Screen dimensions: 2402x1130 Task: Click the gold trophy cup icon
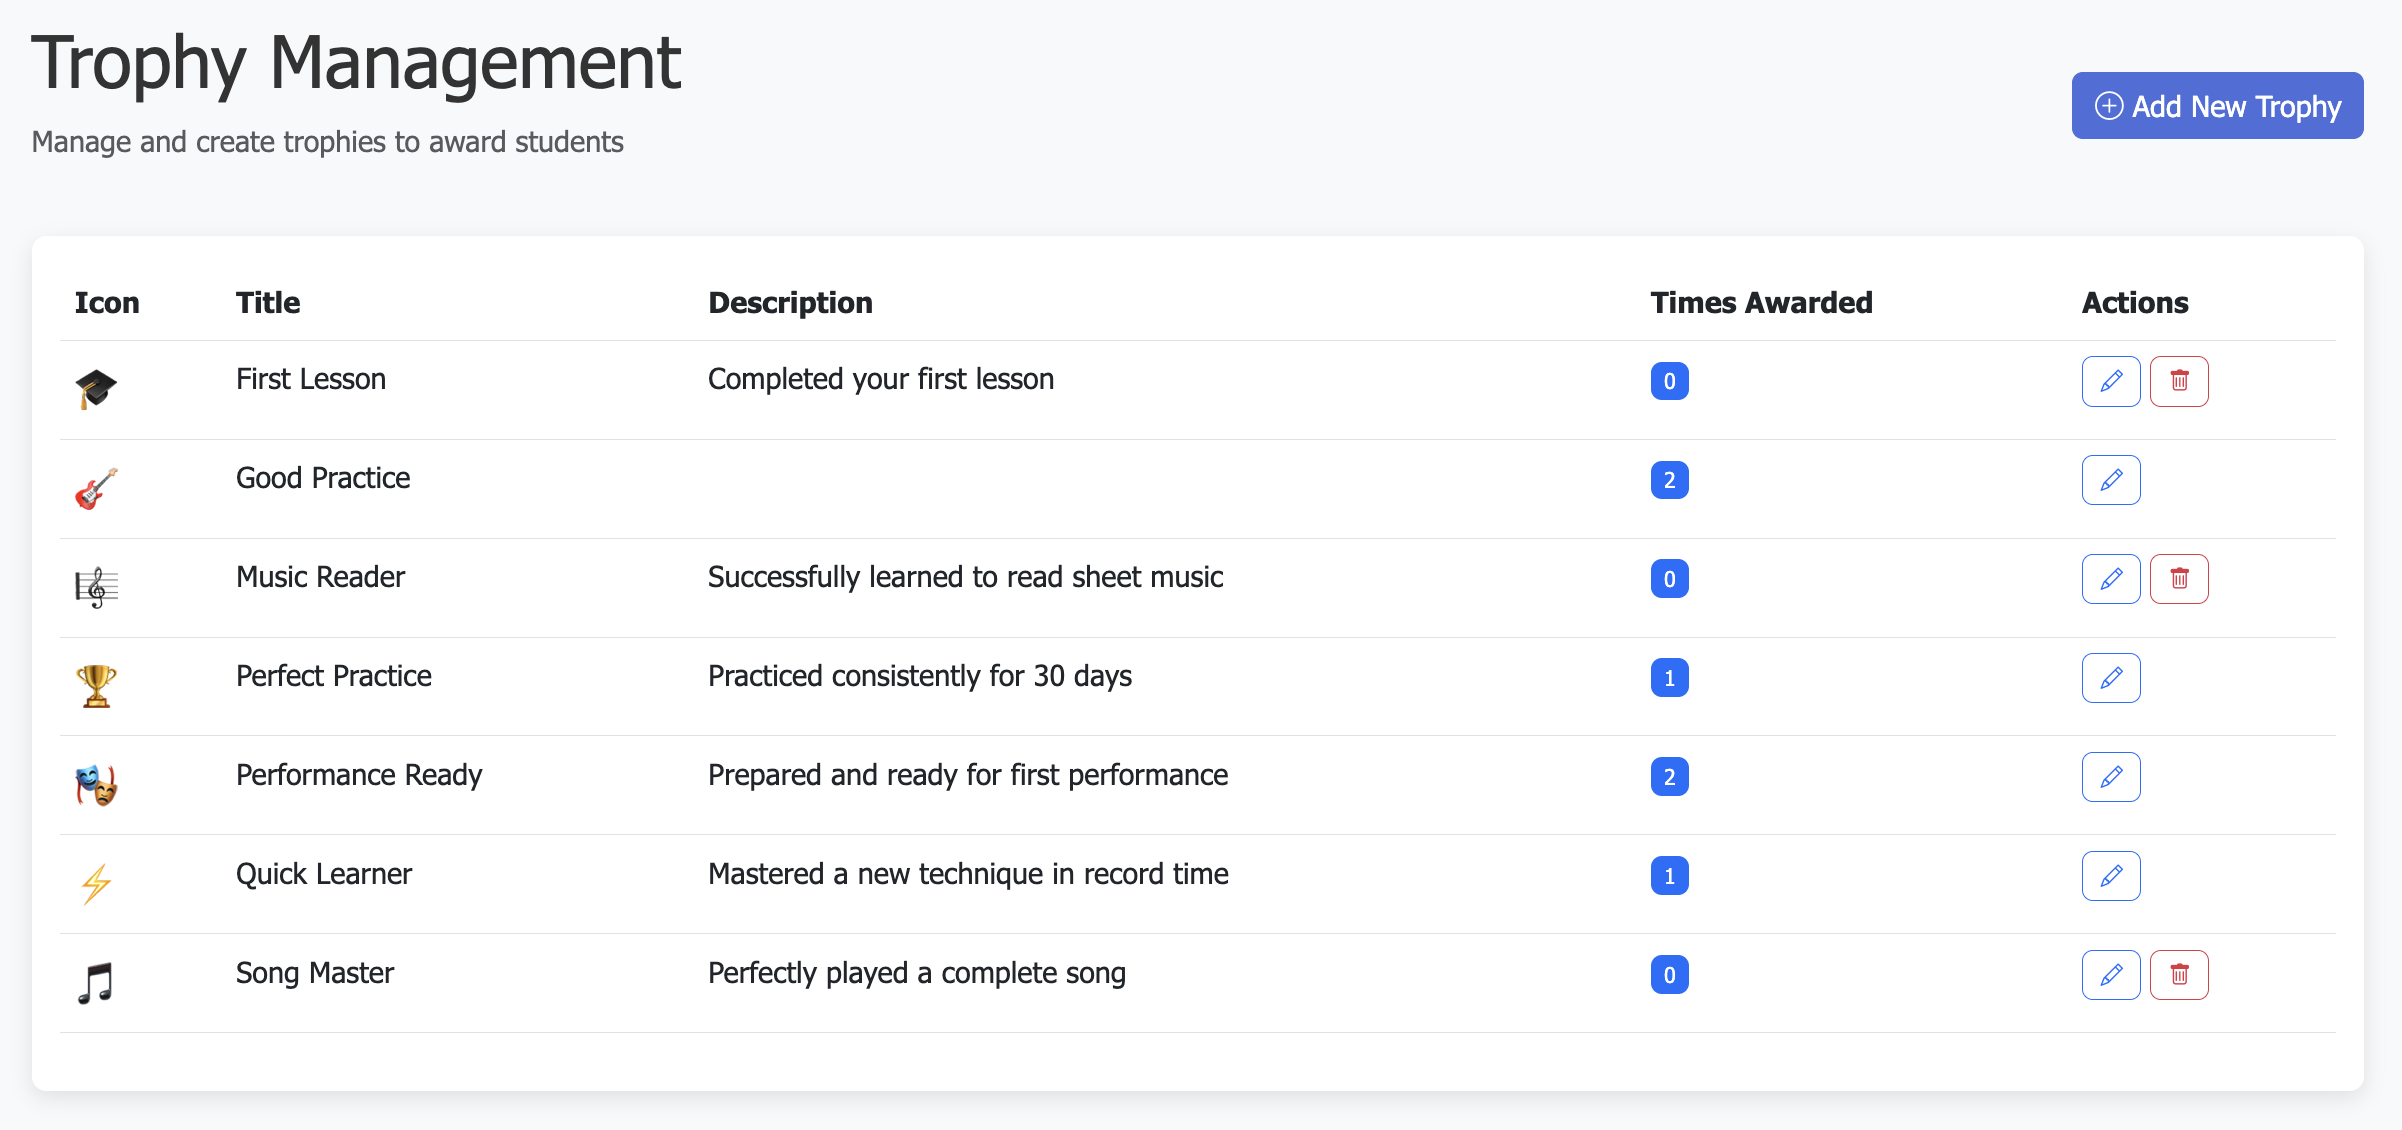[x=96, y=686]
